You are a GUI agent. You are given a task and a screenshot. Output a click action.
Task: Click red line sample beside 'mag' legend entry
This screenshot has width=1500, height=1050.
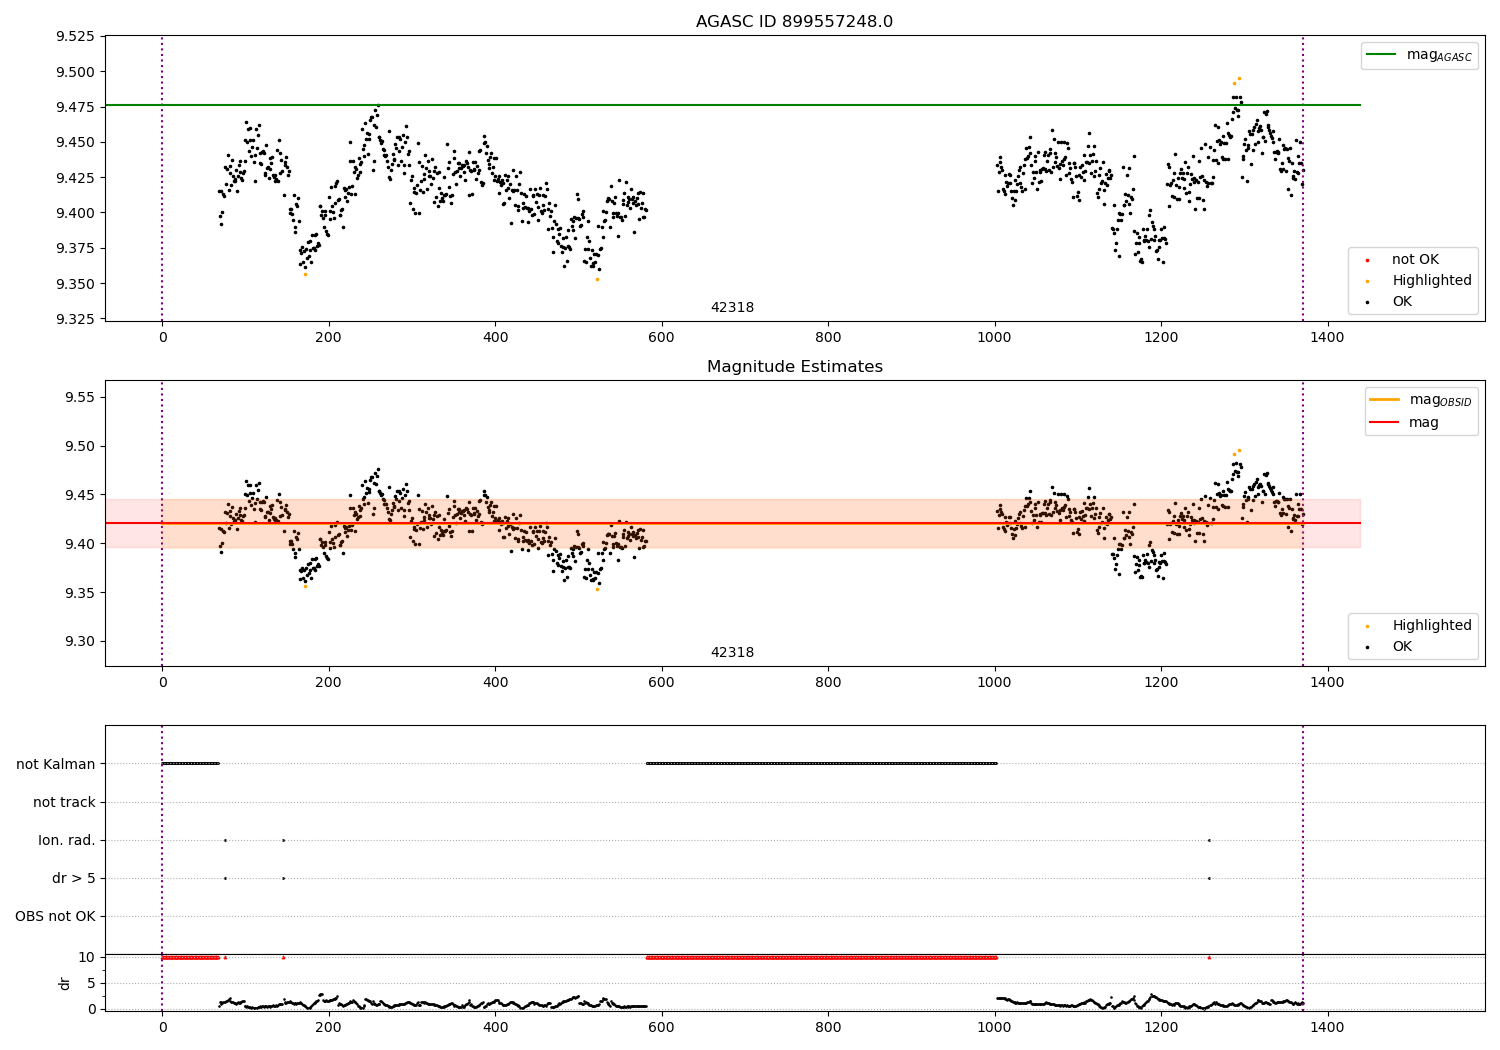[1385, 423]
